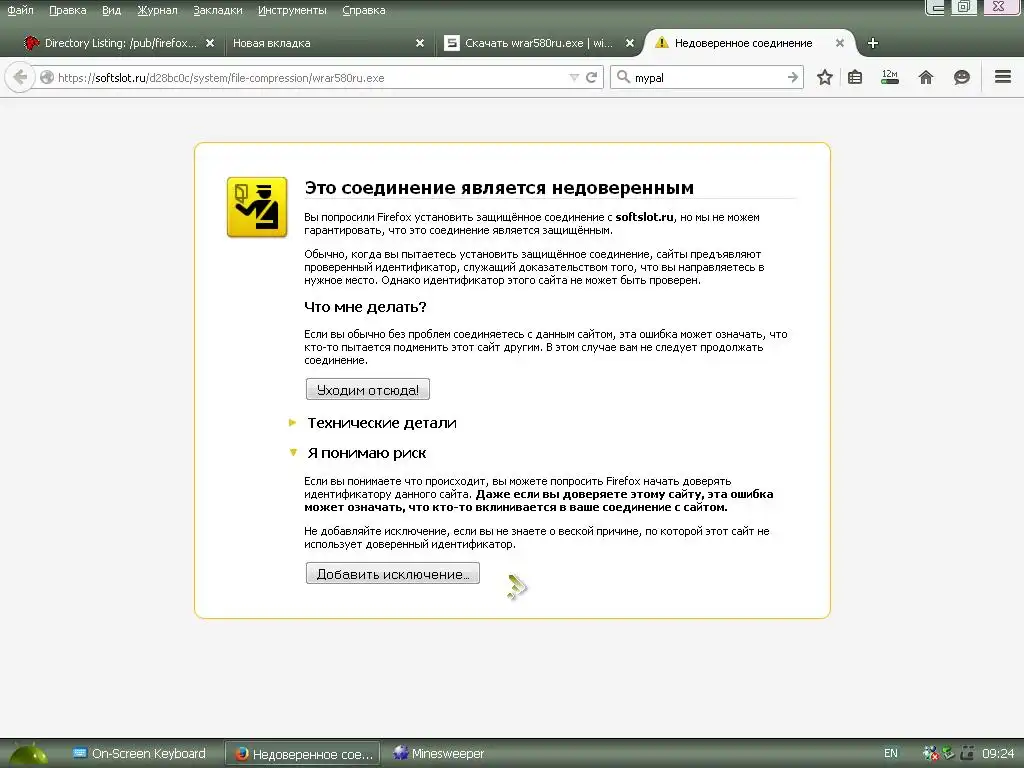Bookmark this page with the star icon
The height and width of the screenshot is (768, 1024).
tap(825, 78)
